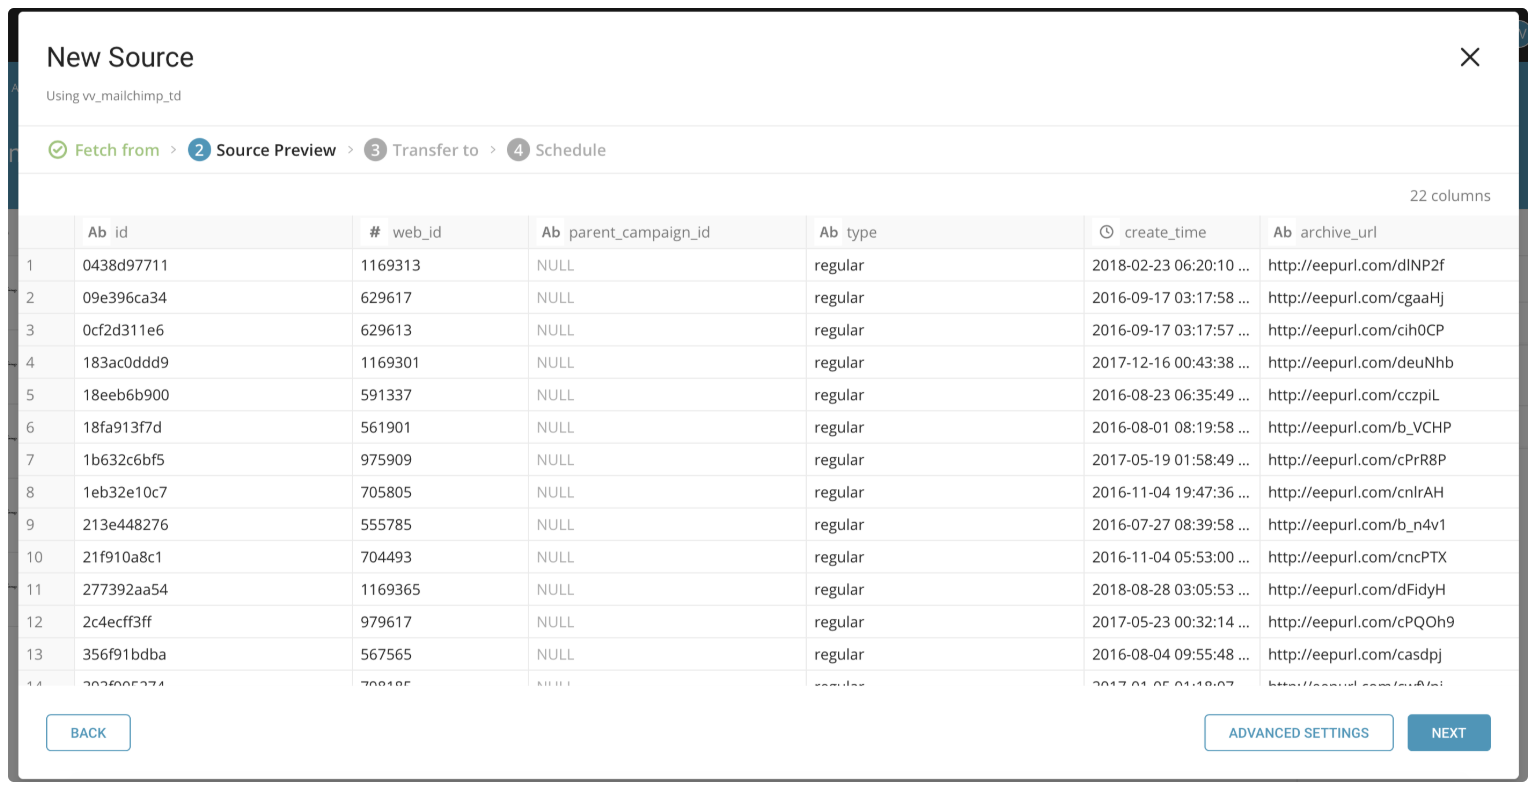The width and height of the screenshot is (1532, 792).
Task: Open the archive URL http://eepurl.com/dlNP2f
Action: pyautogui.click(x=1355, y=265)
